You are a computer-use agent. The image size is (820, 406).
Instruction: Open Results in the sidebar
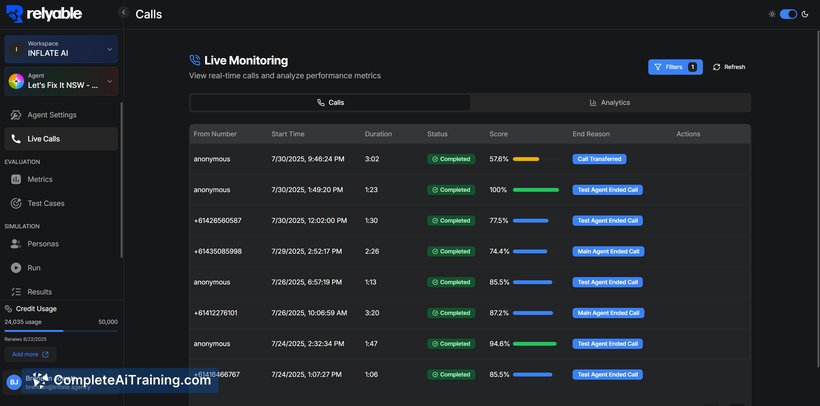(61, 292)
